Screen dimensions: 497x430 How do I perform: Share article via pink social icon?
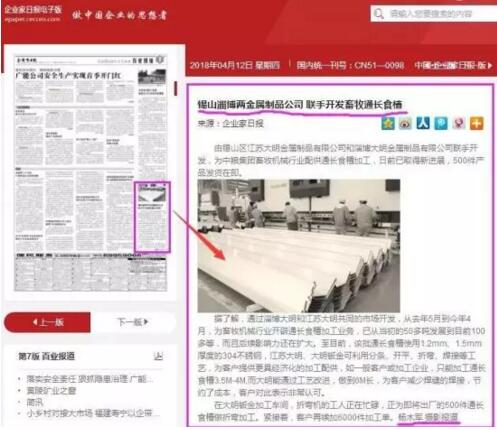click(459, 123)
